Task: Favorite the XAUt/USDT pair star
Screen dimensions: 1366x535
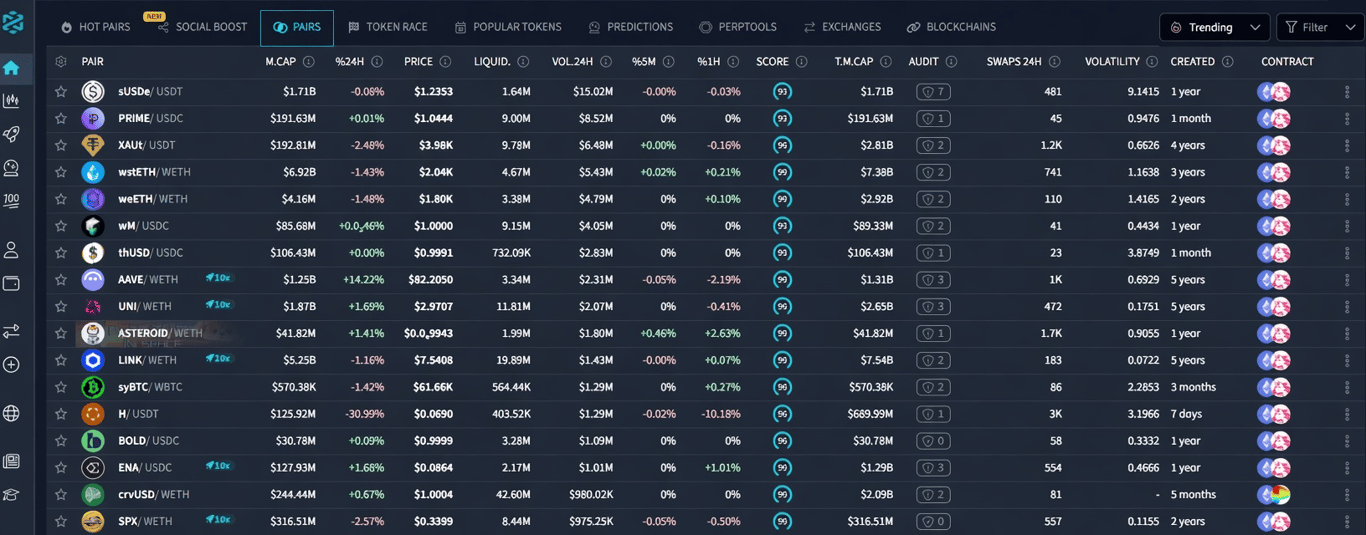Action: tap(61, 146)
